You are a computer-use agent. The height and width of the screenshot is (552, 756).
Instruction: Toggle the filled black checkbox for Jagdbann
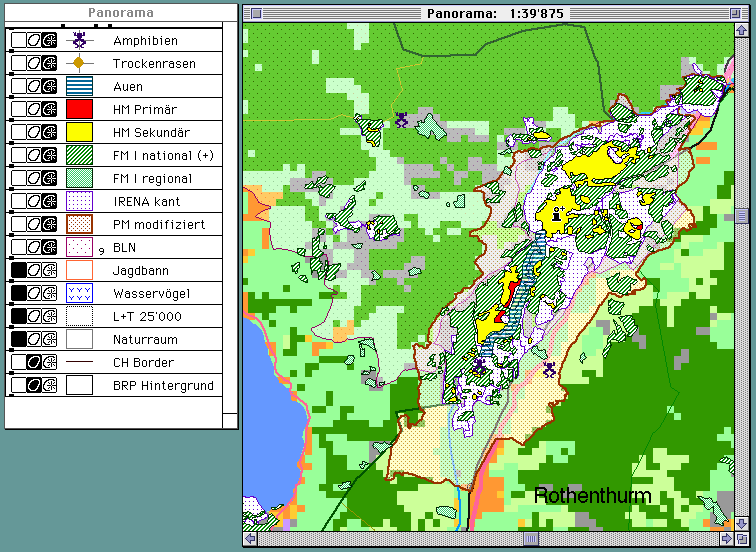click(18, 270)
